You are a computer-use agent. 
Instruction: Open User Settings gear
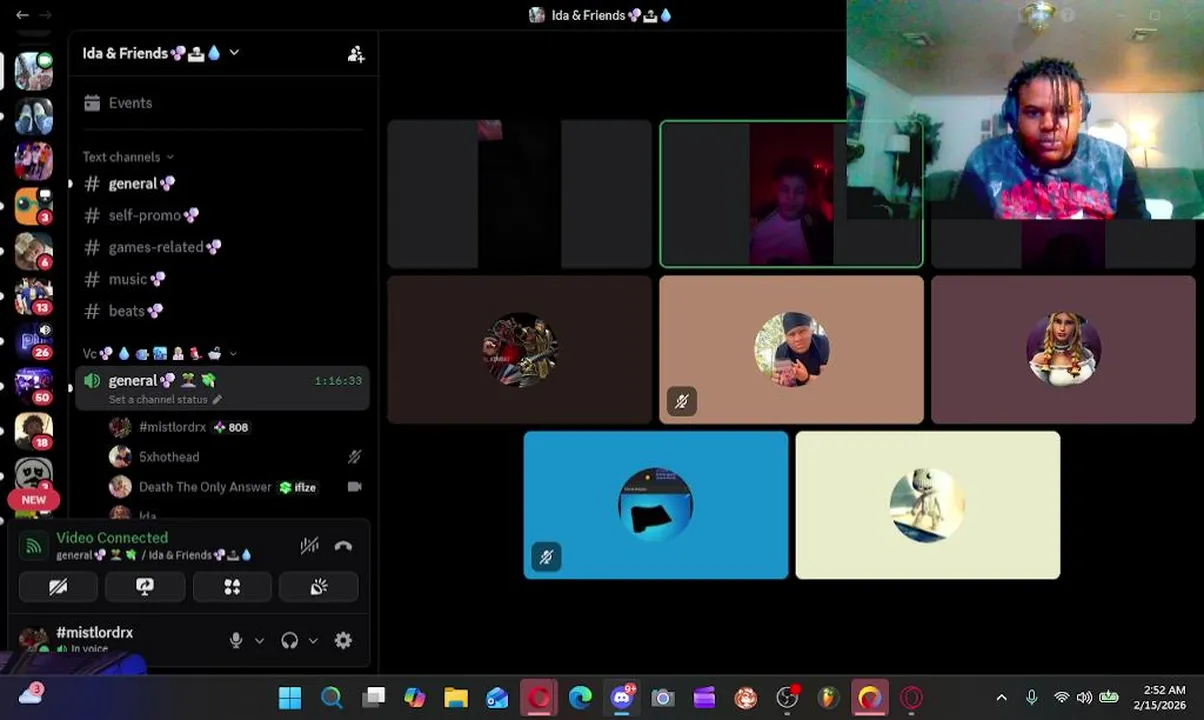[343, 641]
